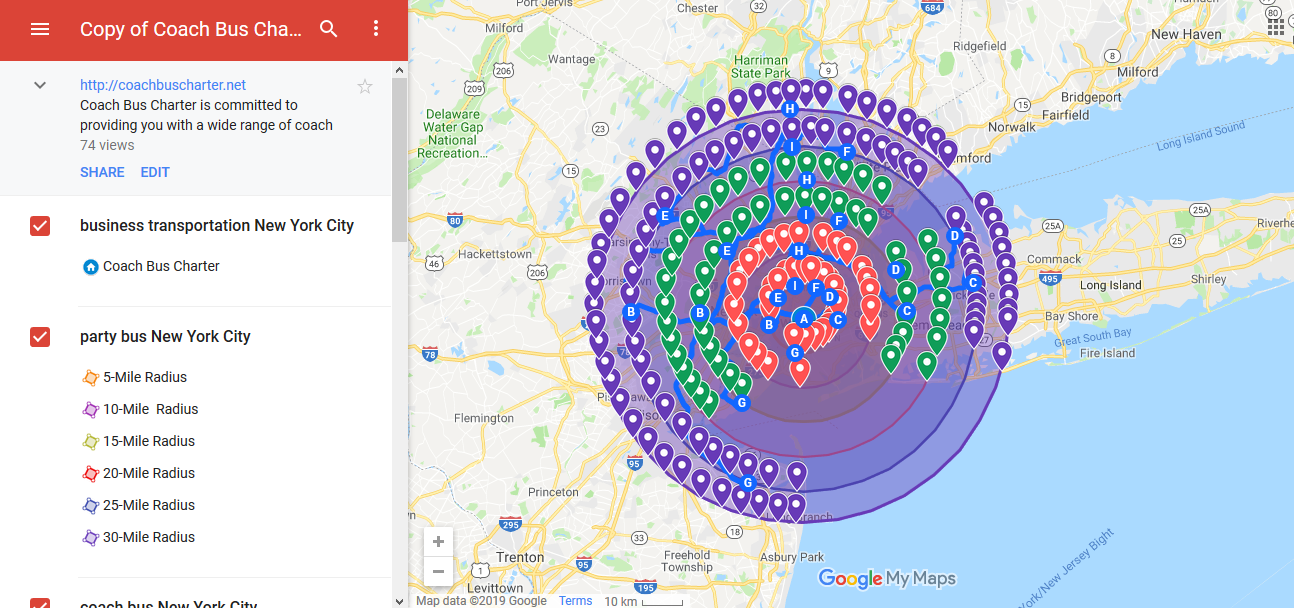The image size is (1294, 608).
Task: Disable the party bus New York City layer
Action: (40, 337)
